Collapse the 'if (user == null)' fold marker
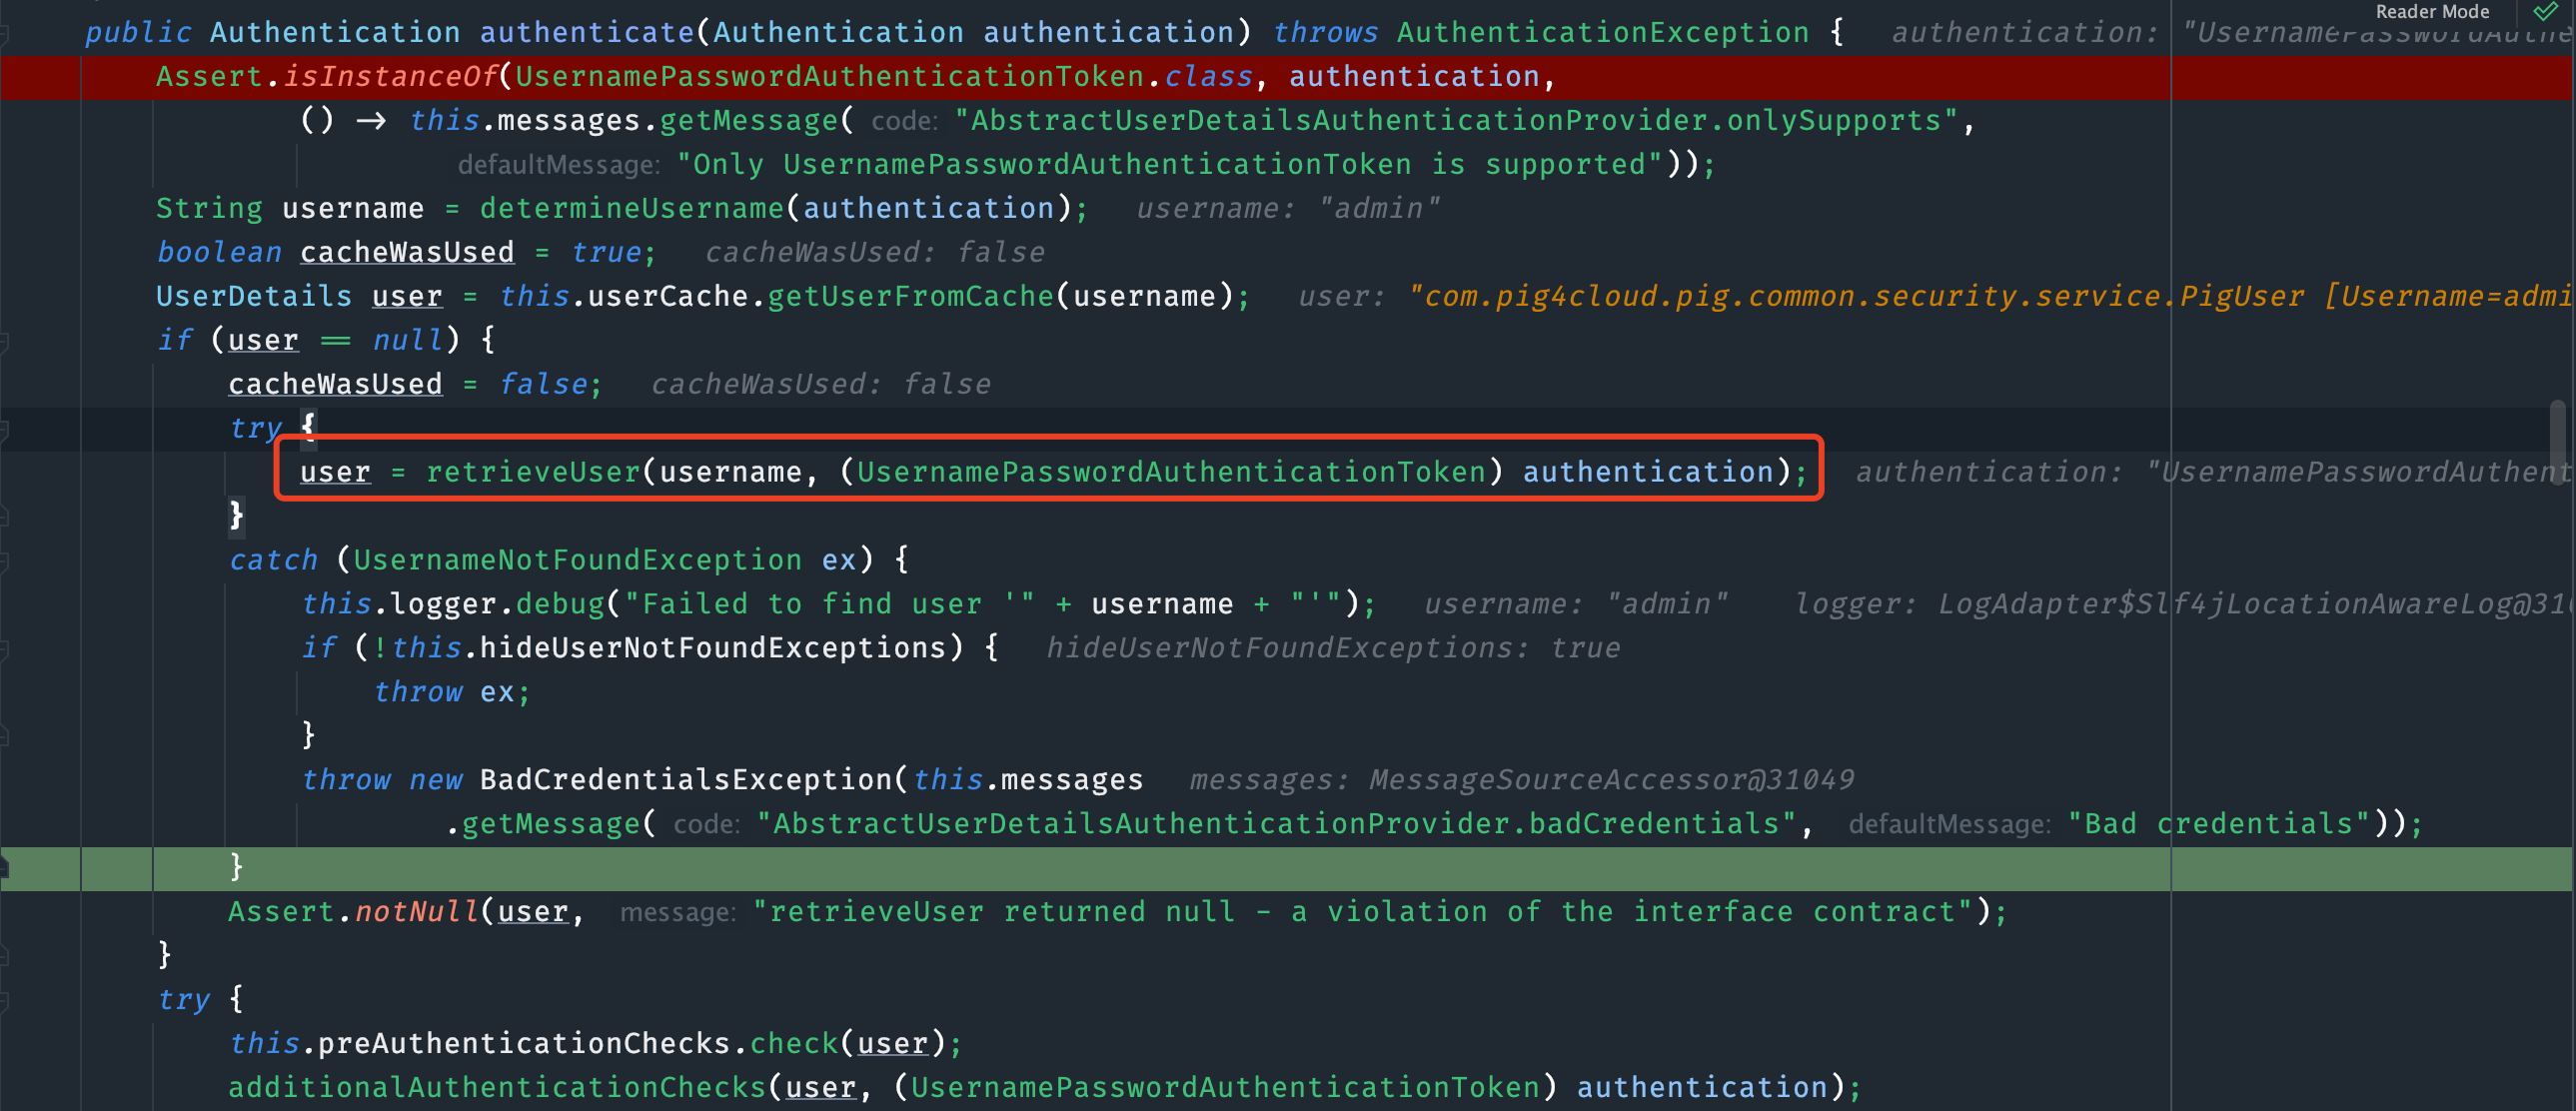This screenshot has width=2576, height=1111. click(x=4, y=343)
